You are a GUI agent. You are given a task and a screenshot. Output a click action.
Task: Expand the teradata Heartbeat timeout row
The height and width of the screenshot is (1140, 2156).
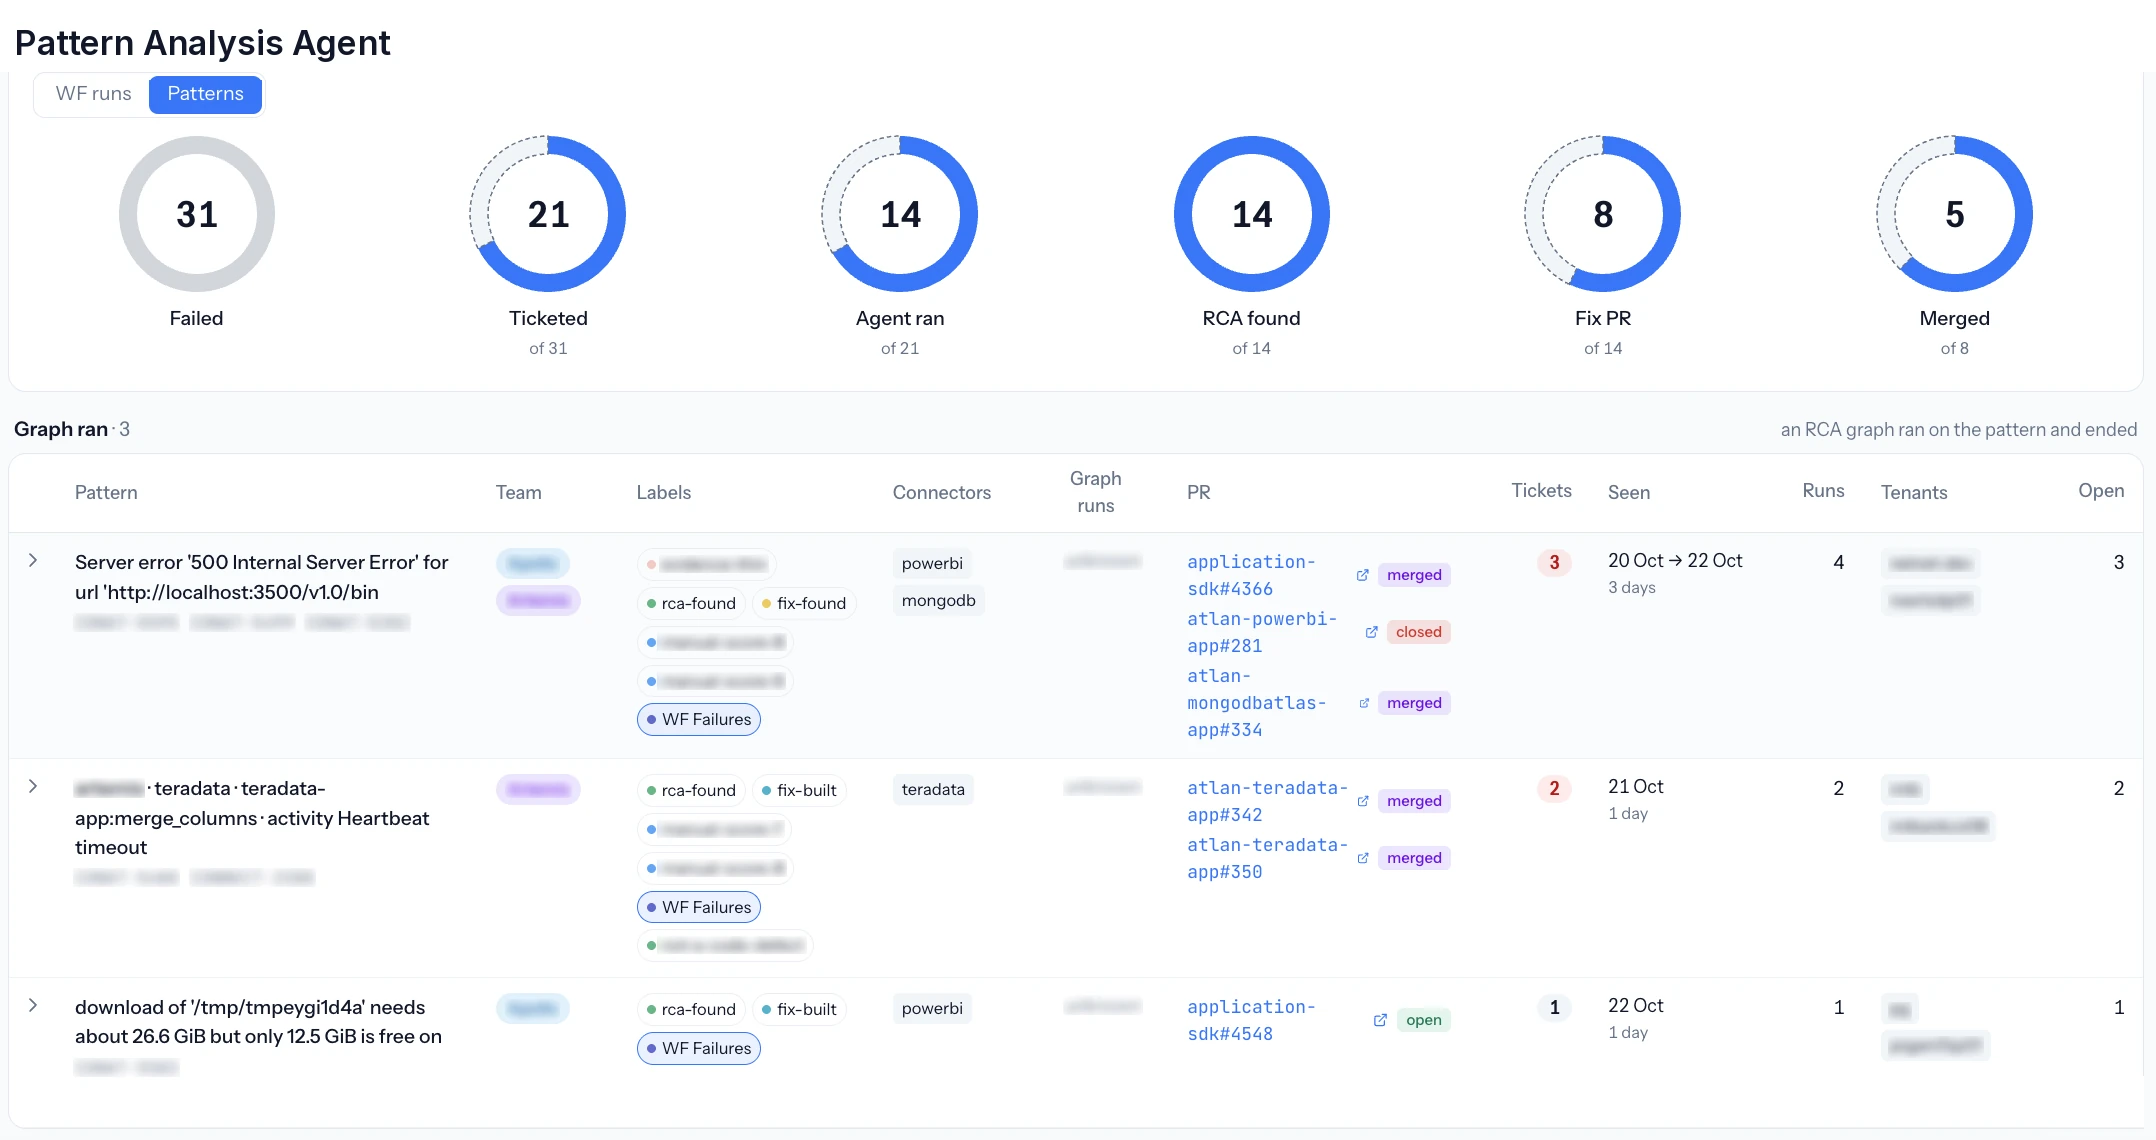(x=33, y=787)
